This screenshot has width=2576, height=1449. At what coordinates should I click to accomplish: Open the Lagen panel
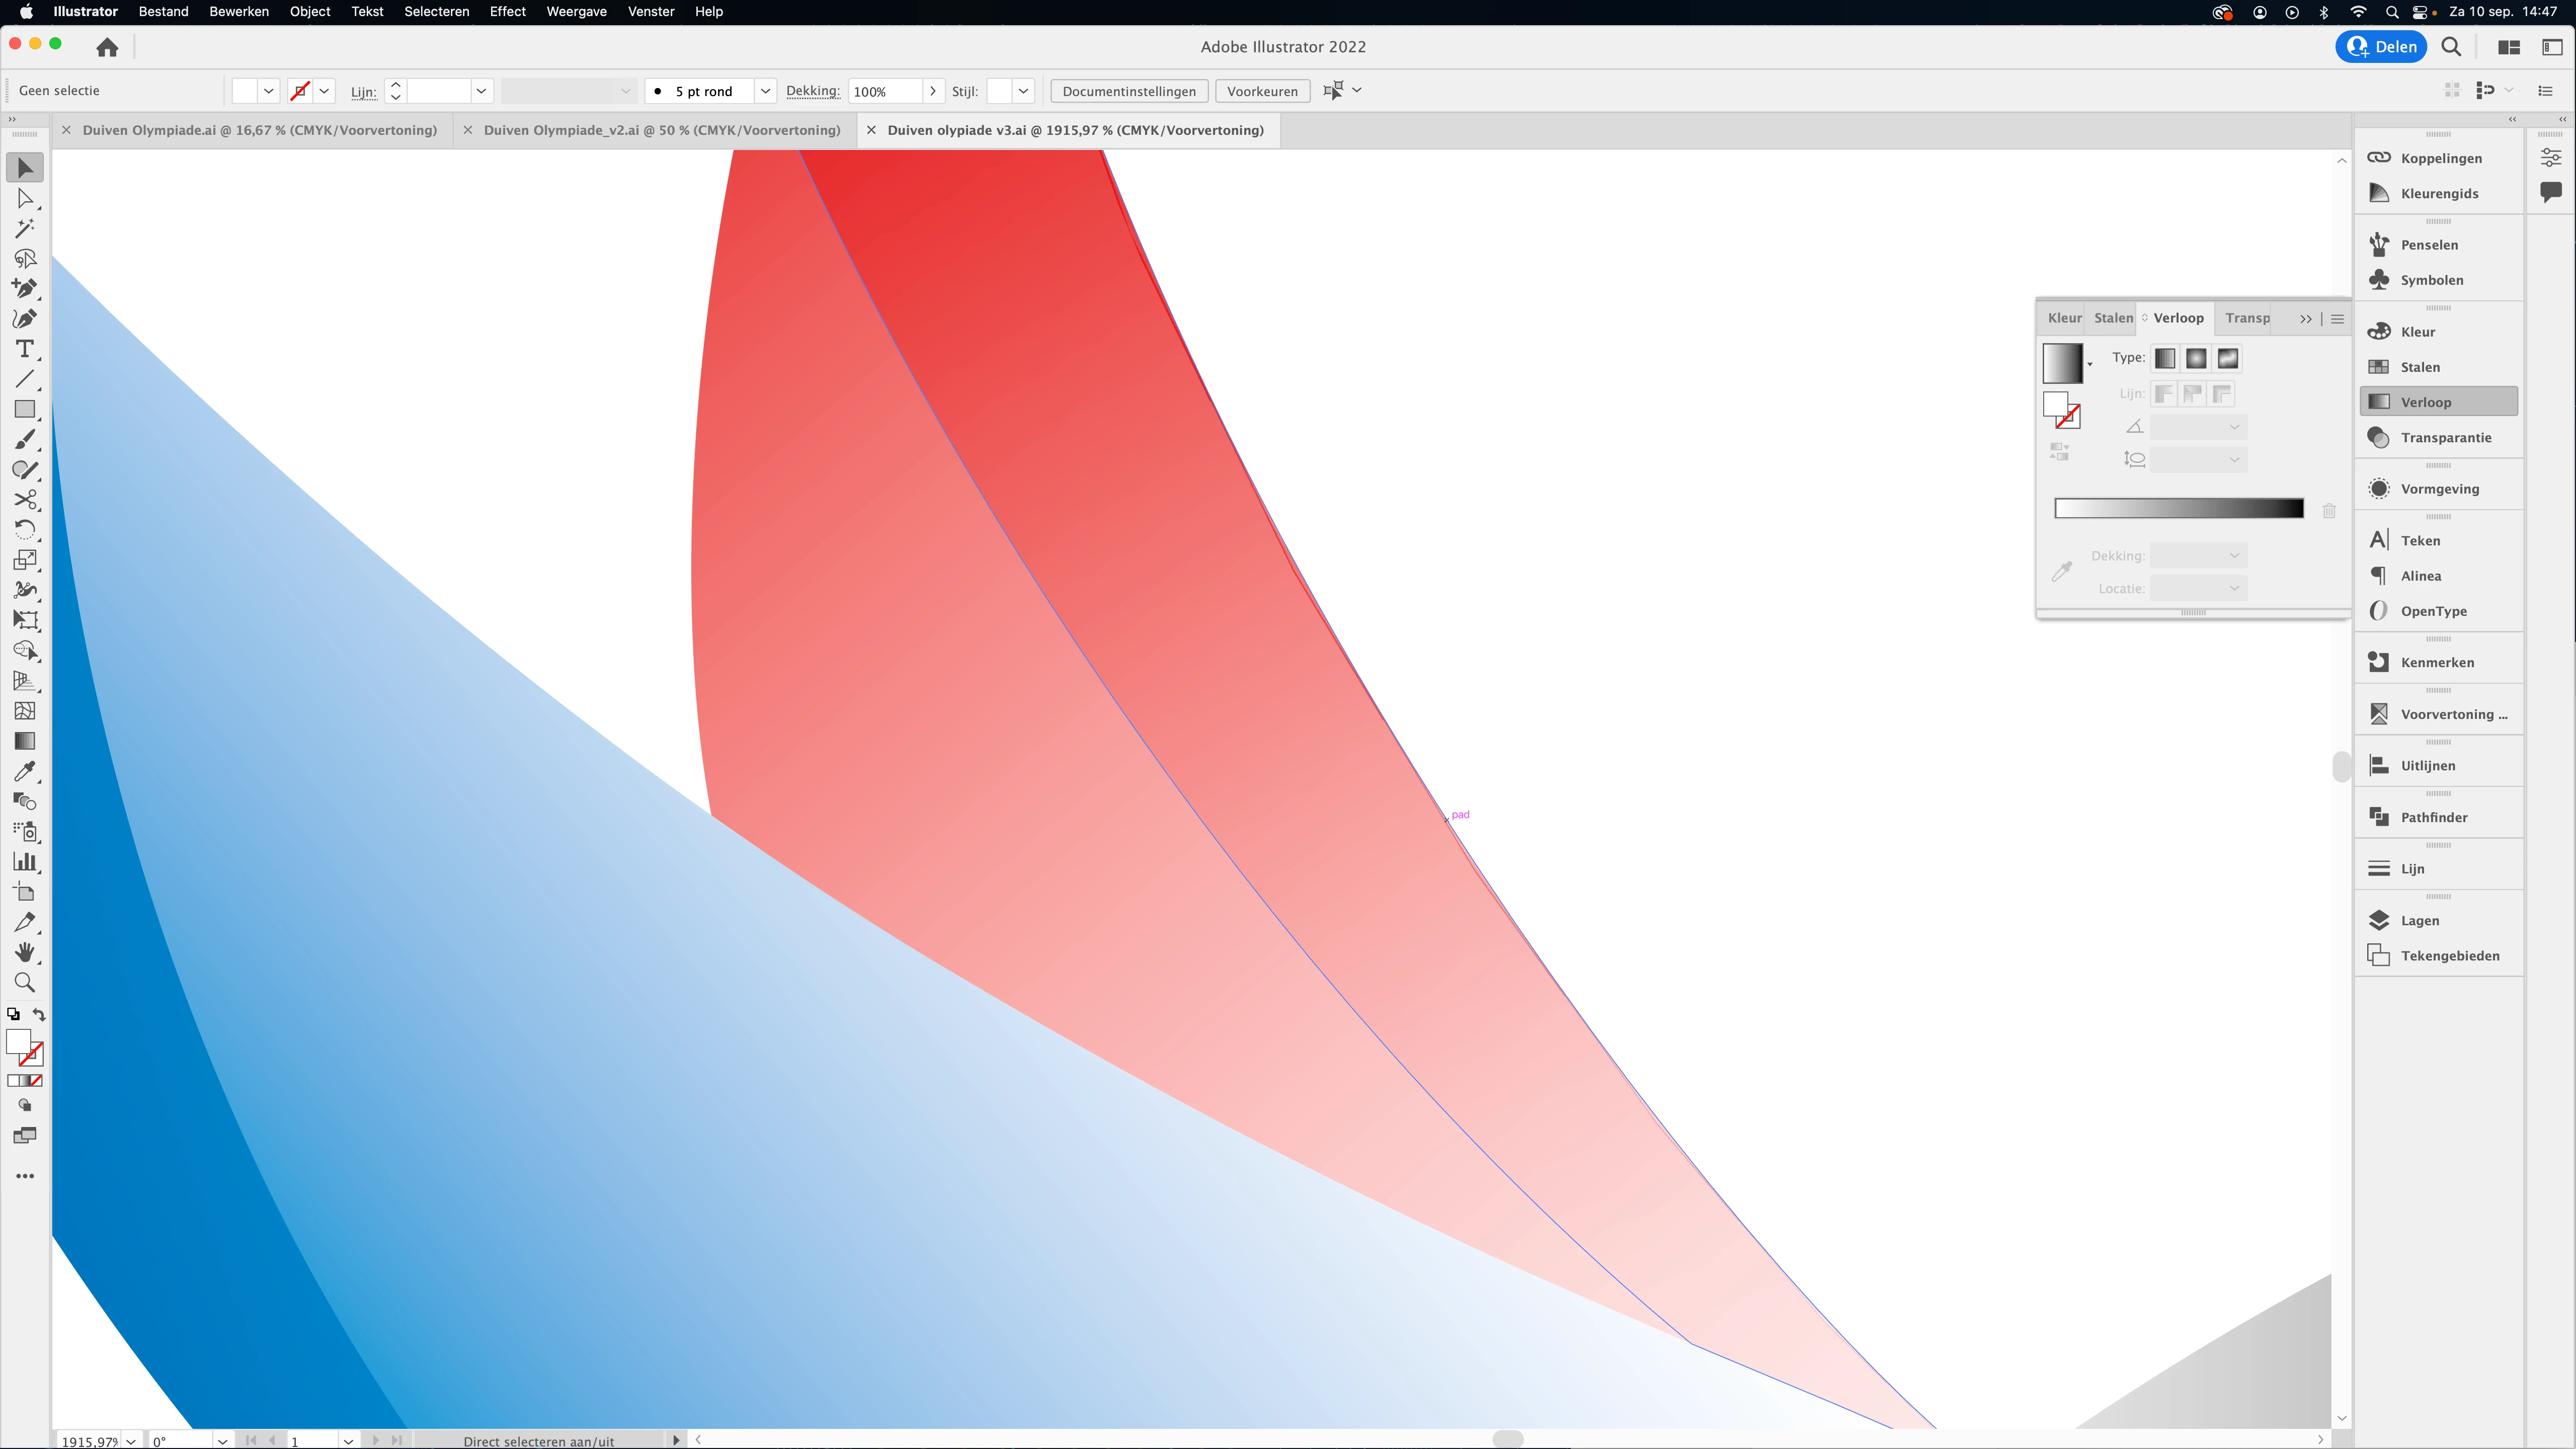pos(2419,920)
